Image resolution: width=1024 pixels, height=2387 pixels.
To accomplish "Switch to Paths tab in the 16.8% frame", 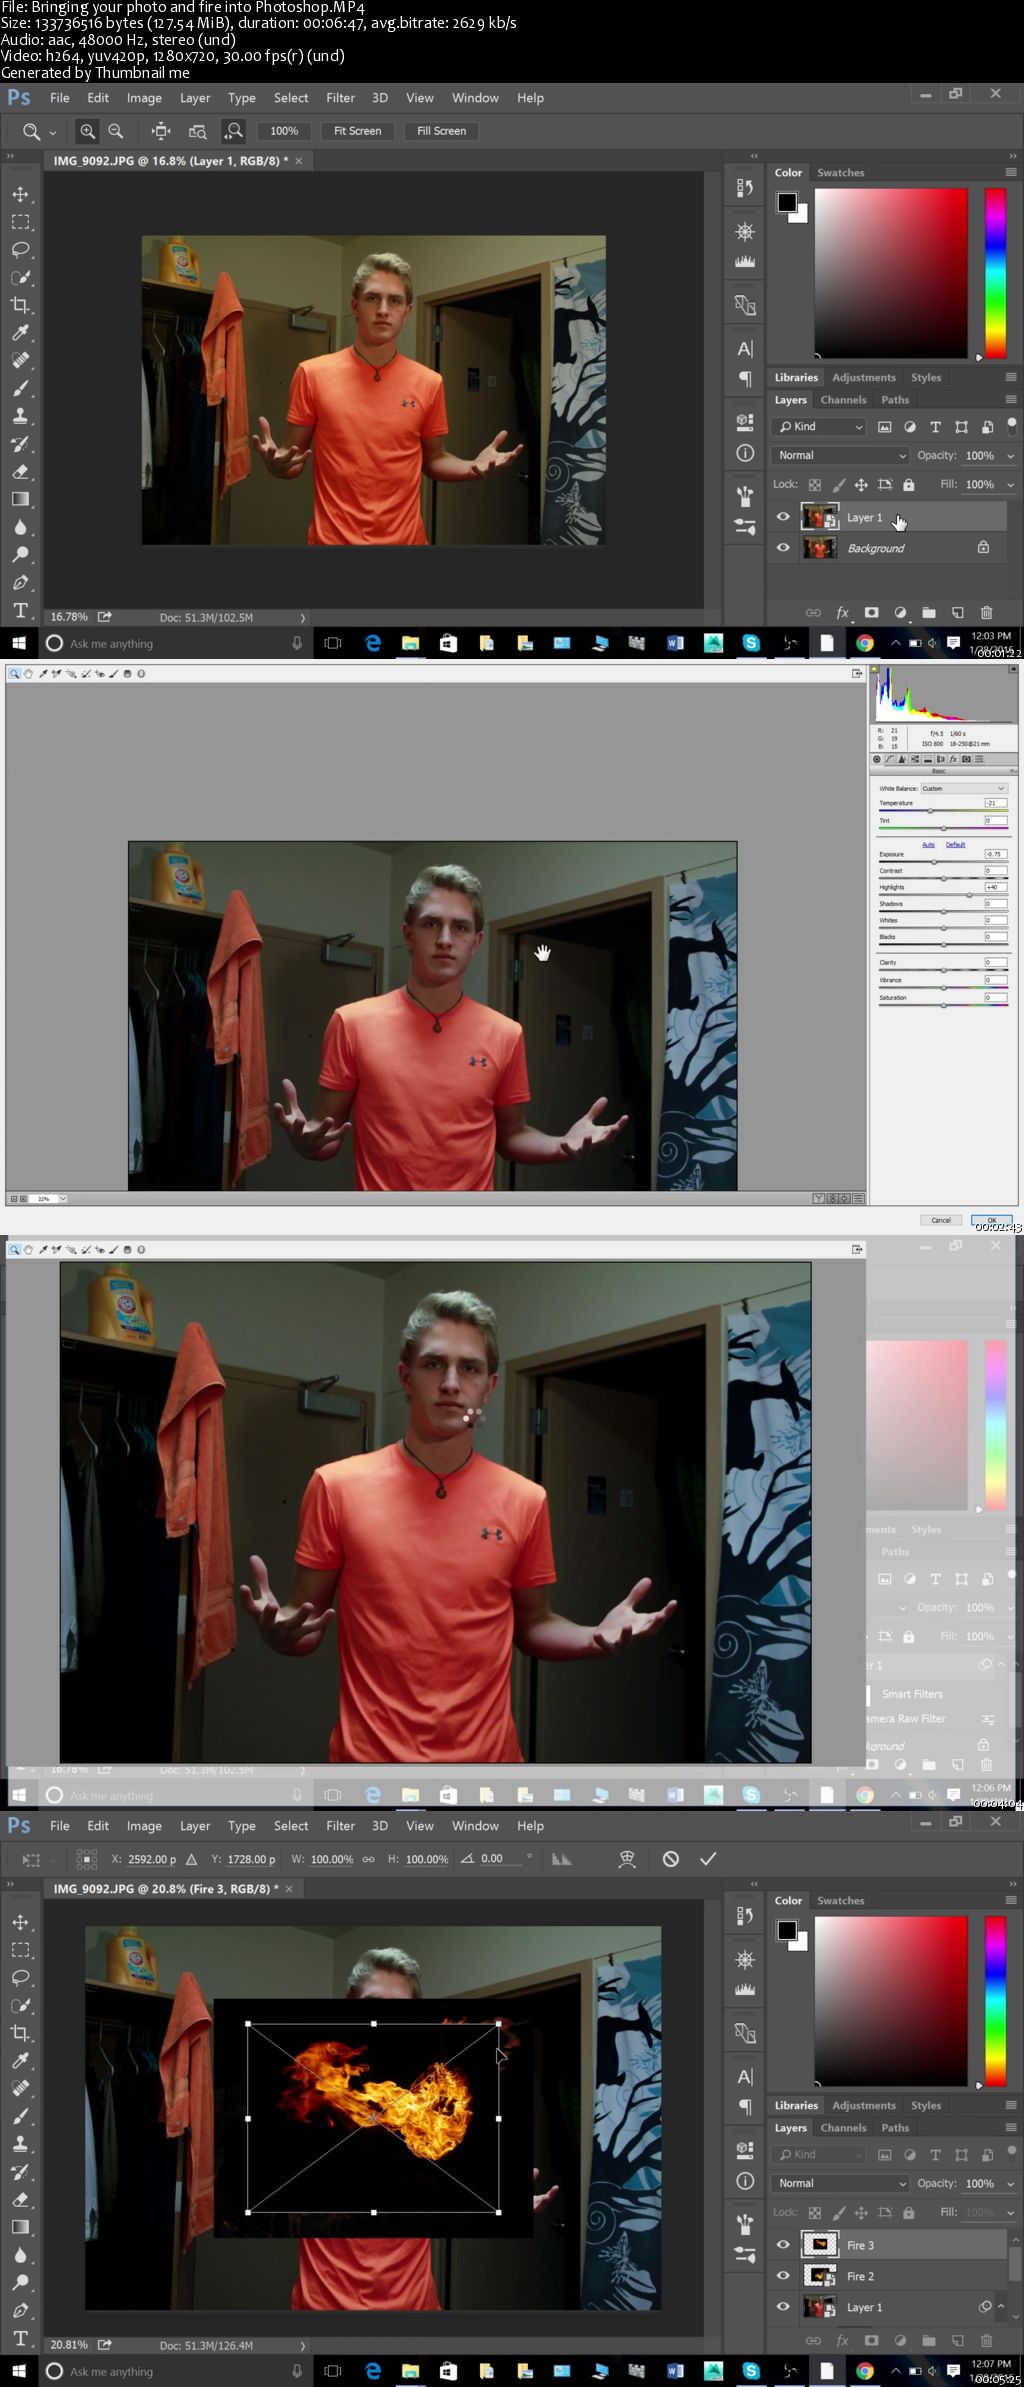I will [x=895, y=400].
